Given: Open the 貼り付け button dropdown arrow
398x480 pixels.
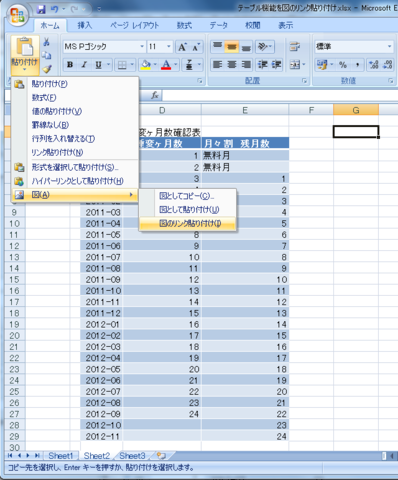Looking at the screenshot, I should coord(25,70).
